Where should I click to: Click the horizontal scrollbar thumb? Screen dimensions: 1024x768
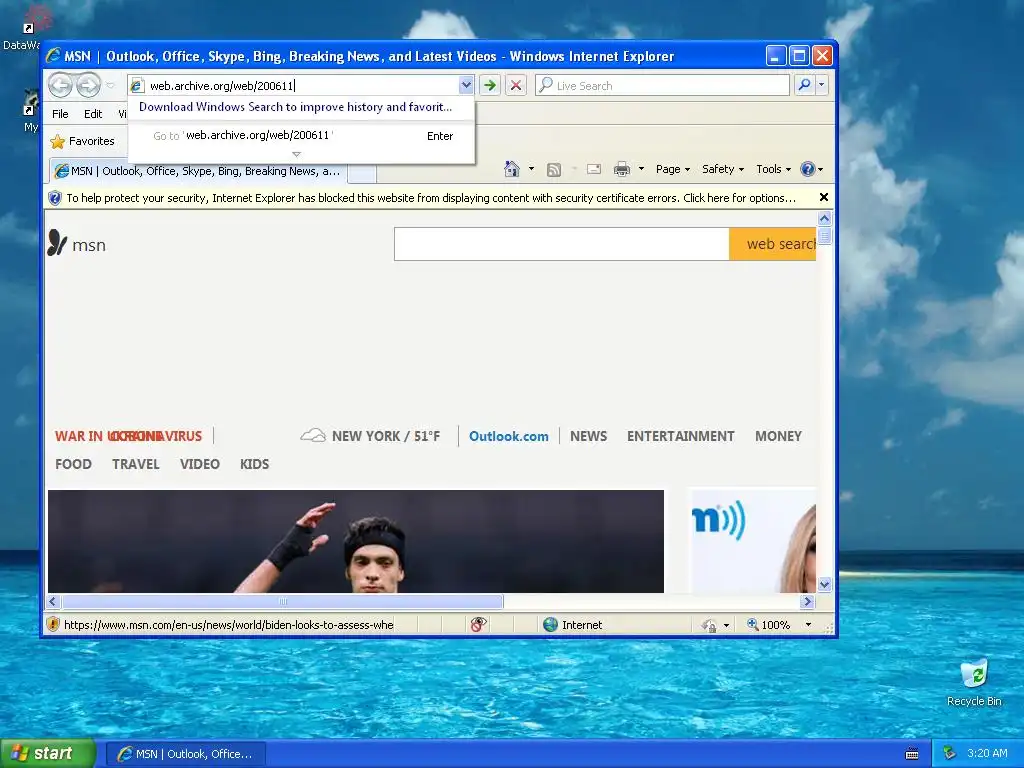point(282,601)
